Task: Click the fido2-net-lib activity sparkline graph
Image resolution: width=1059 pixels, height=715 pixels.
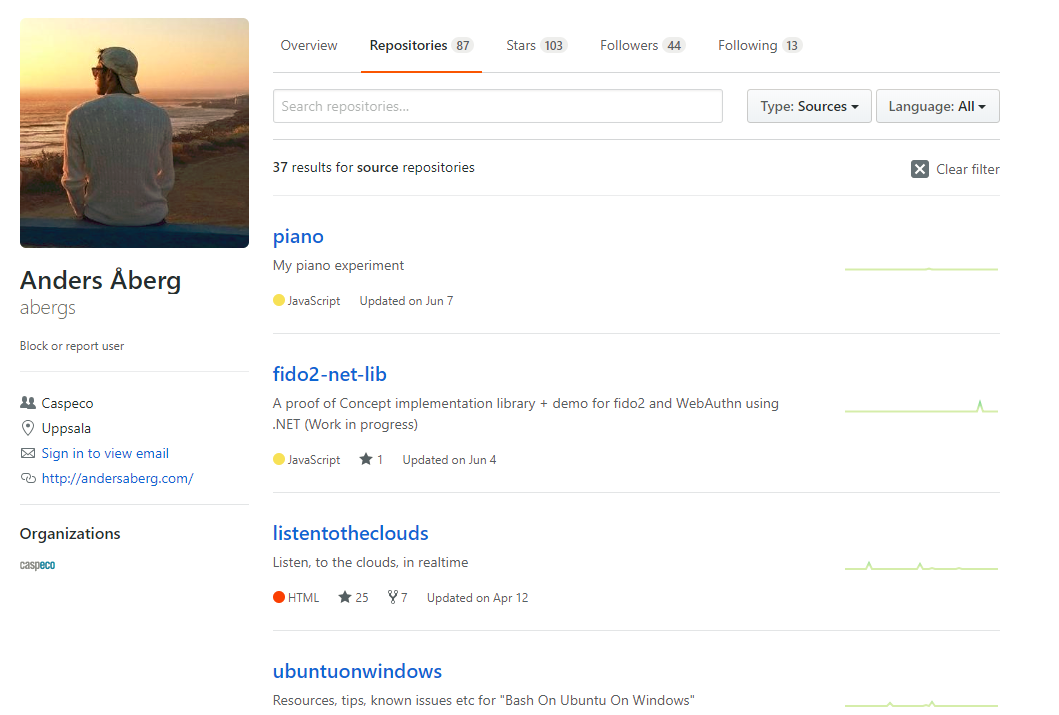Action: [x=921, y=406]
